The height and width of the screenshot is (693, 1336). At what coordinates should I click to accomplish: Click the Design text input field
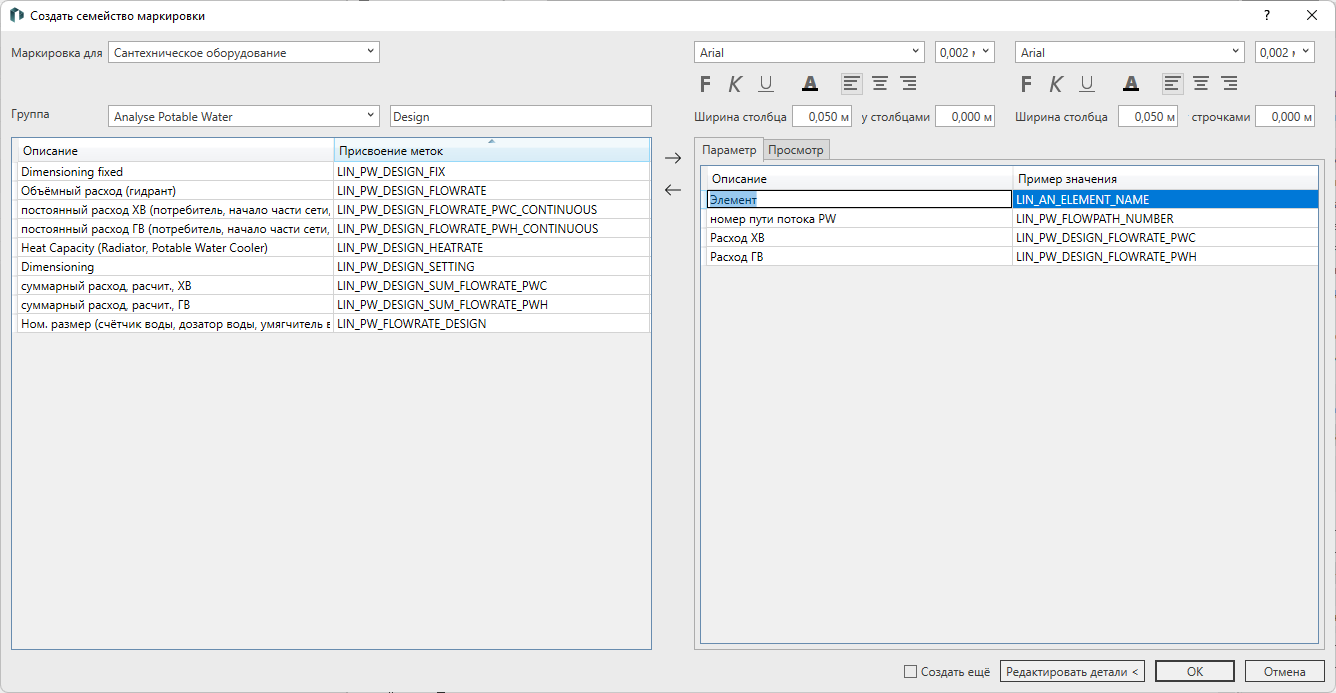[520, 116]
